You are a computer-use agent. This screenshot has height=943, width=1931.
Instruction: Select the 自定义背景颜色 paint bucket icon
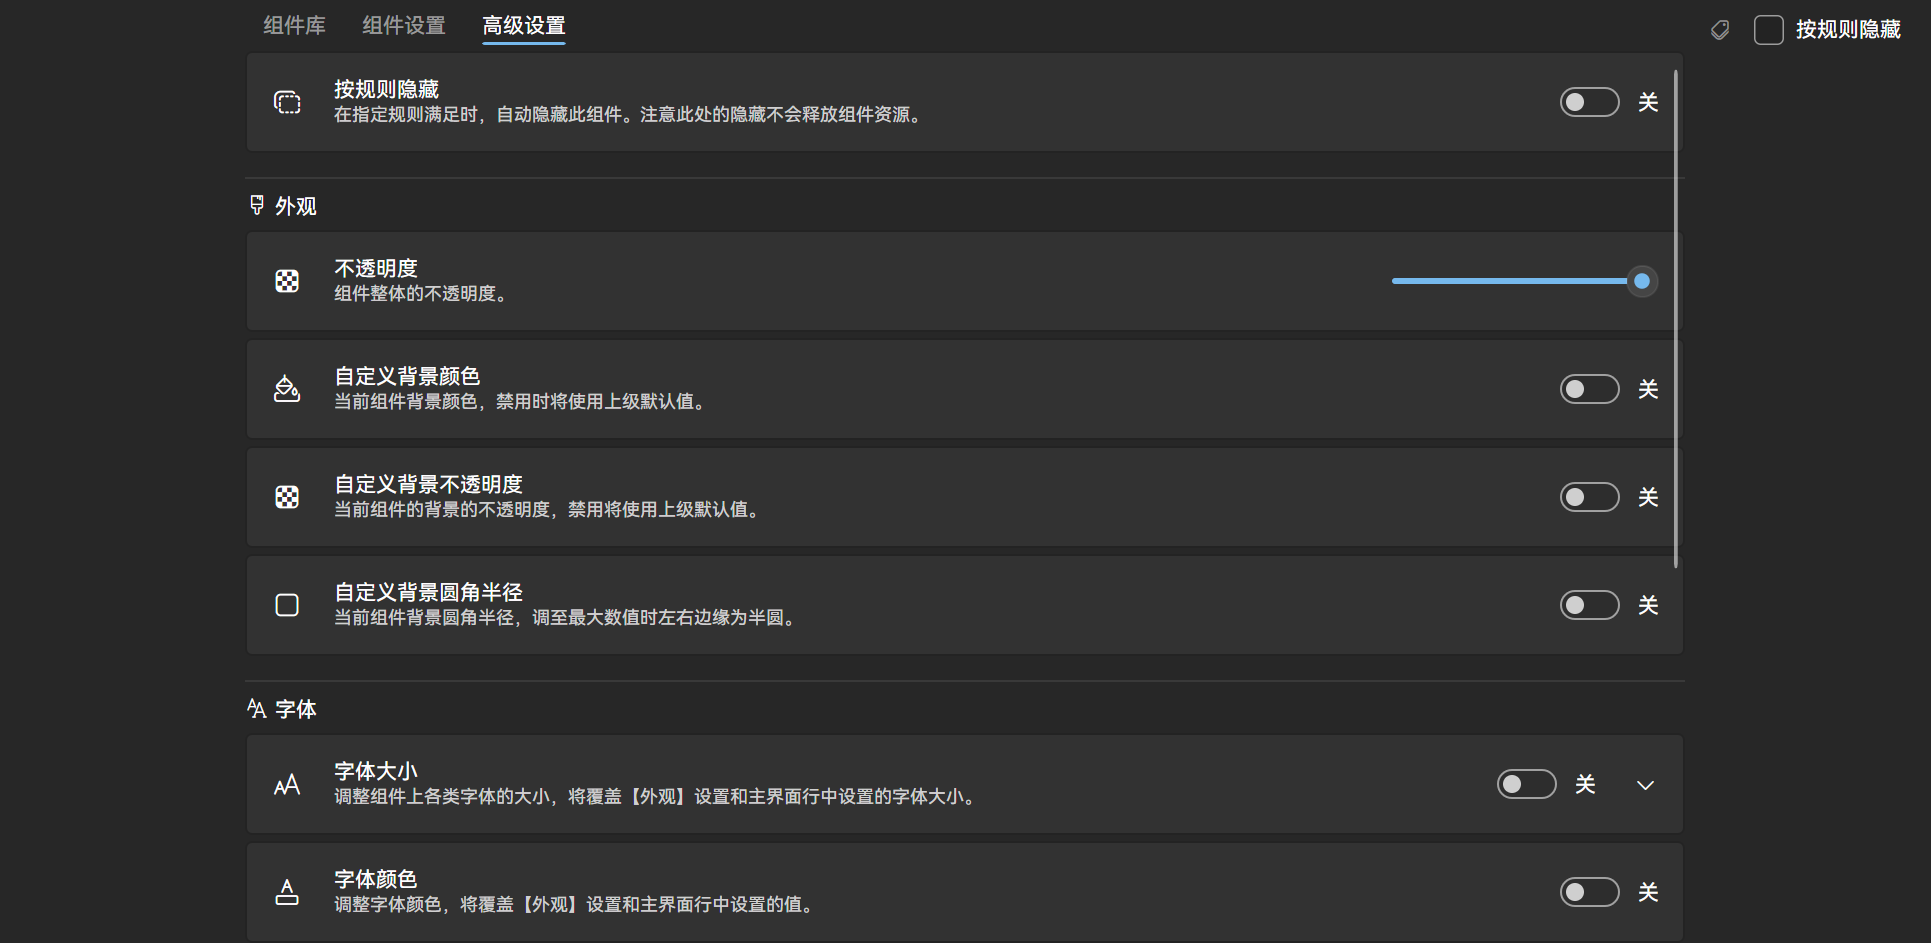tap(287, 389)
